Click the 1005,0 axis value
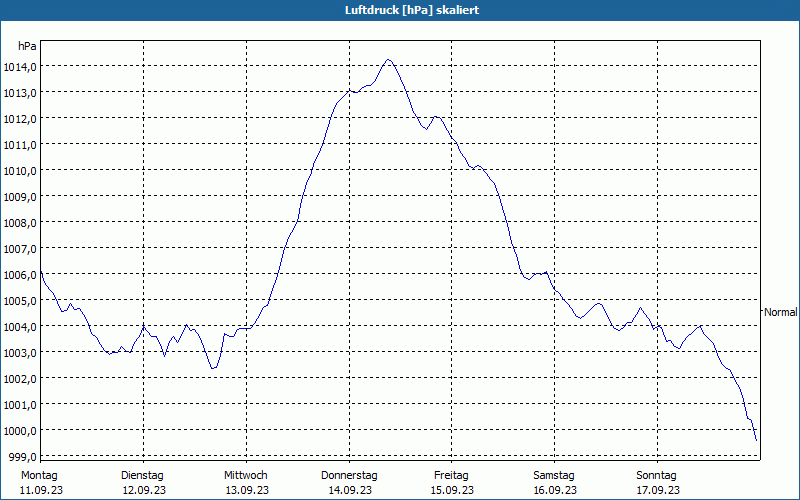800x500 pixels. coord(19,301)
